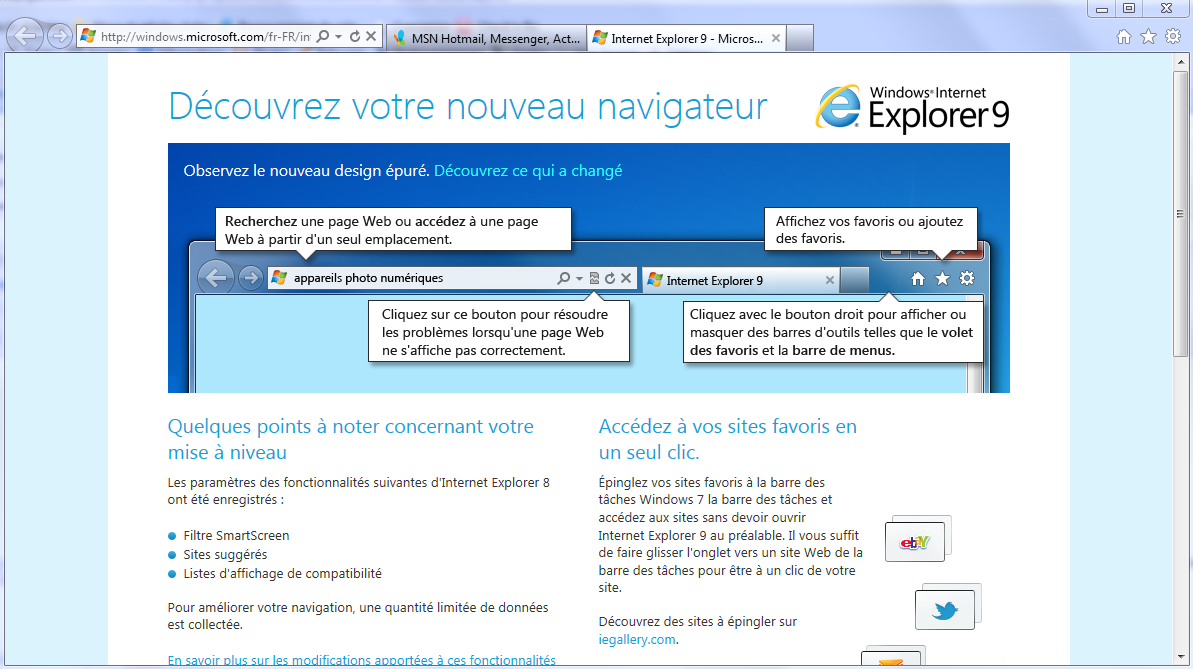Screen dimensions: 1193x669
Task: Click the search magnifier in address bar
Action: coord(323,36)
